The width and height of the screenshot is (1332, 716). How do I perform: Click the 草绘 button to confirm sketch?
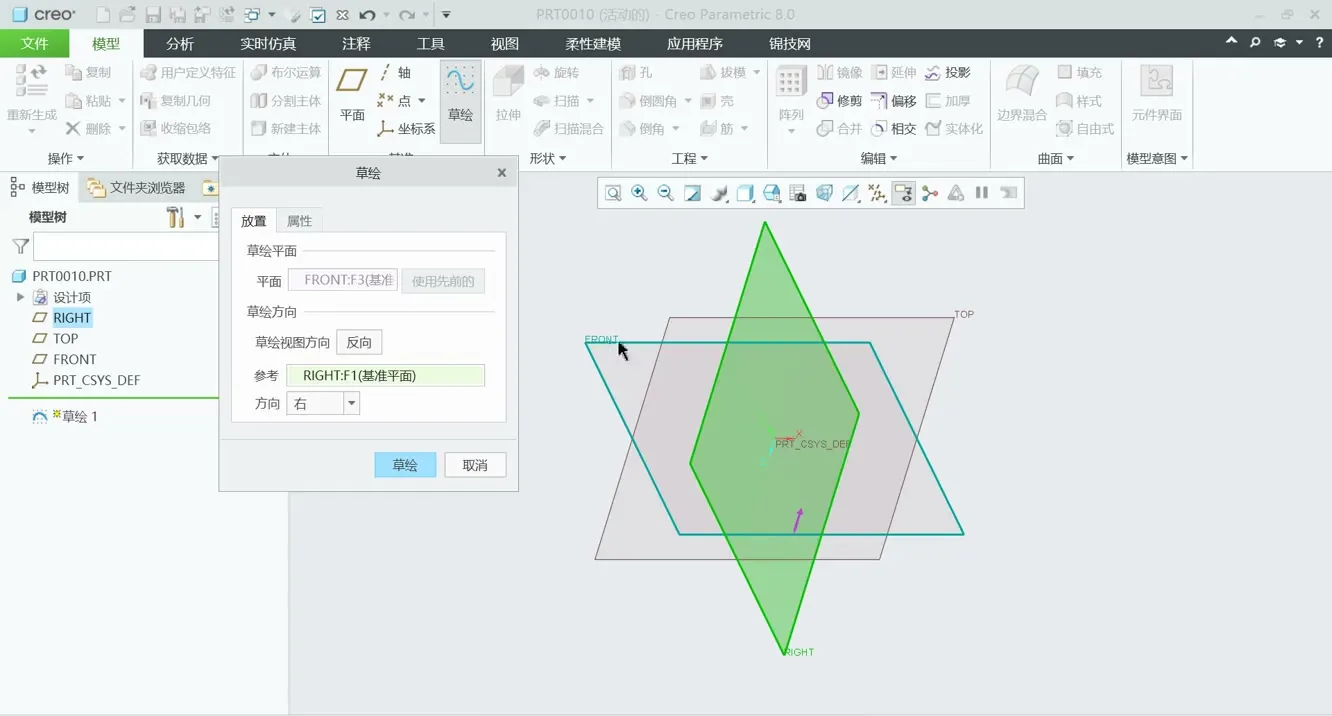point(405,465)
